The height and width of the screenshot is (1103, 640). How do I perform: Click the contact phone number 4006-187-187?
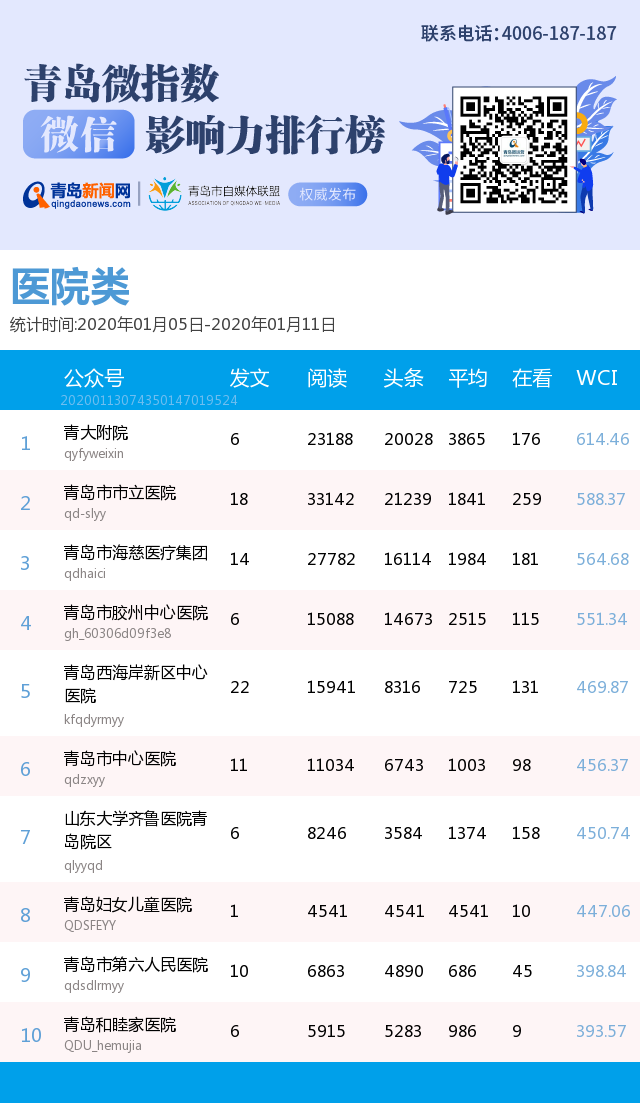pyautogui.click(x=558, y=33)
